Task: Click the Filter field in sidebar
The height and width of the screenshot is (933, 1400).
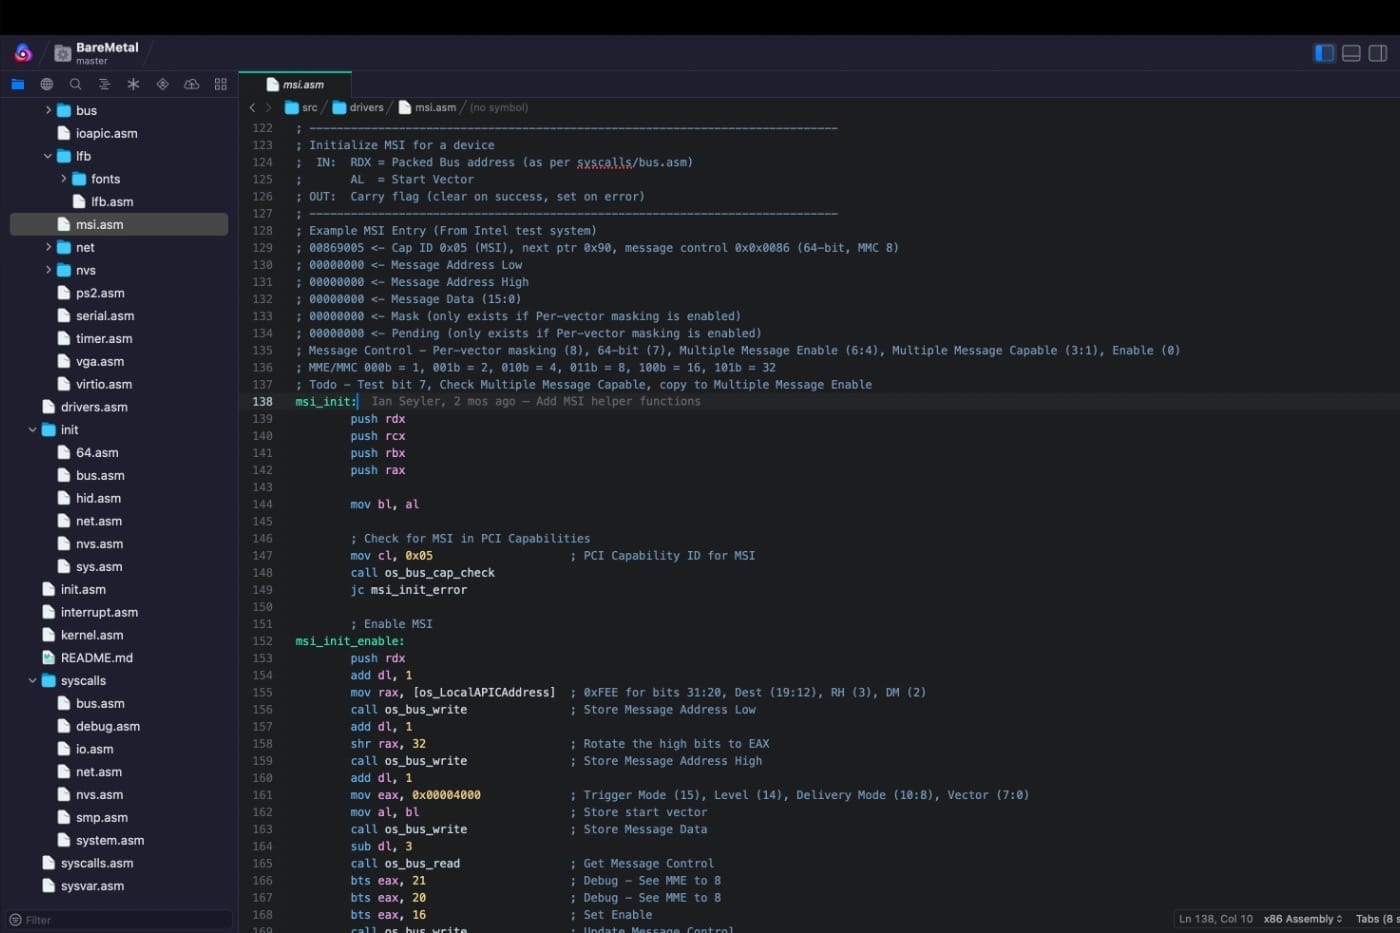Action: click(120, 920)
